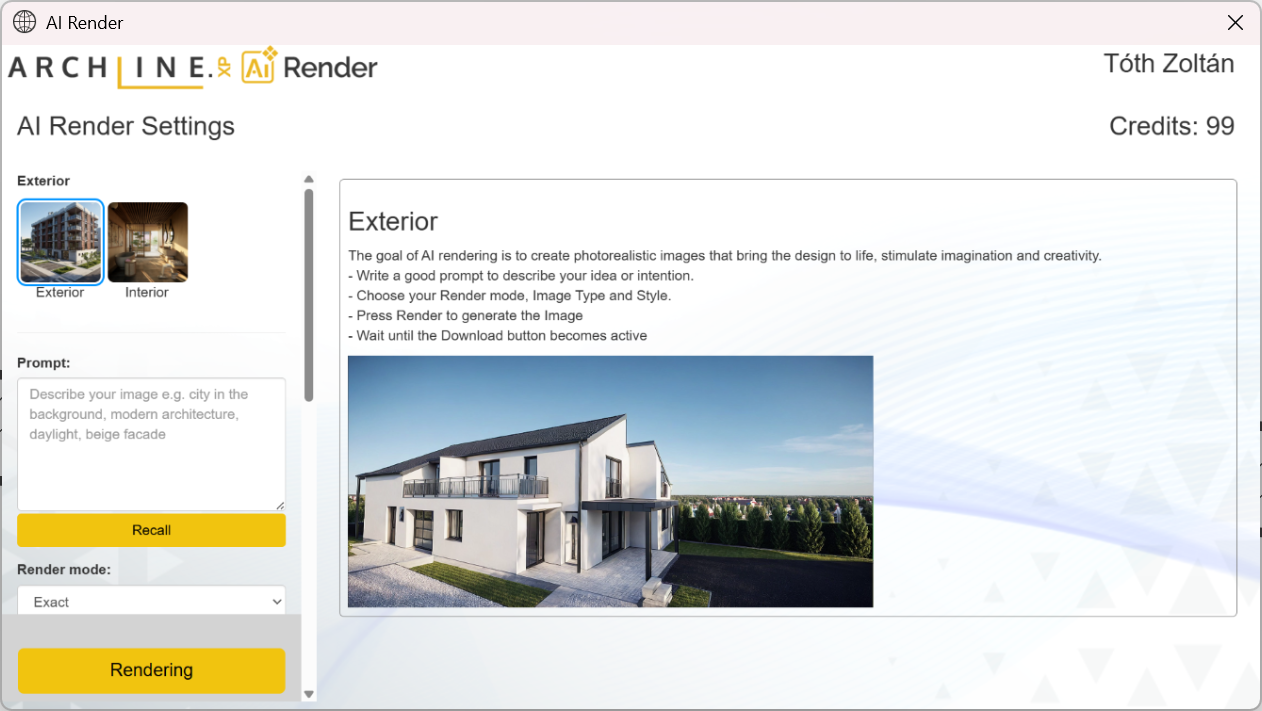Click the Credits: 99 counter
This screenshot has height=711, width=1262.
coord(1172,126)
